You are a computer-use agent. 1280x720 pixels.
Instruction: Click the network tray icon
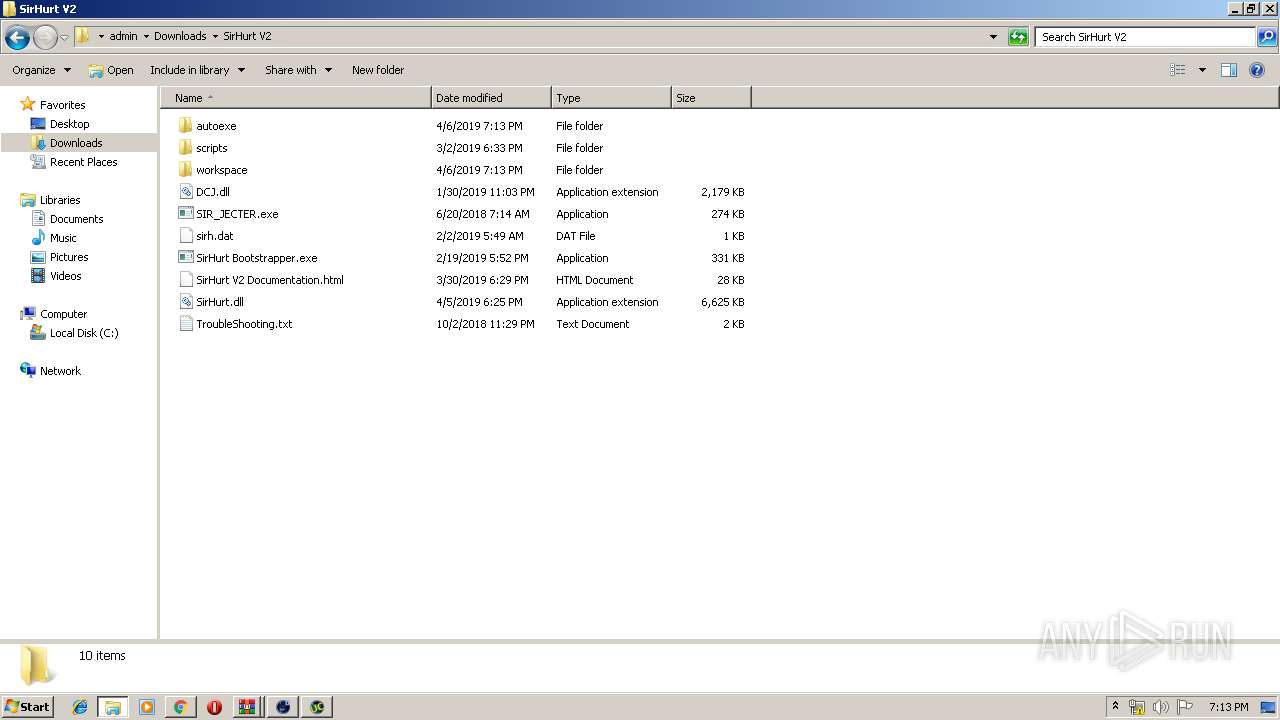tap(1137, 707)
